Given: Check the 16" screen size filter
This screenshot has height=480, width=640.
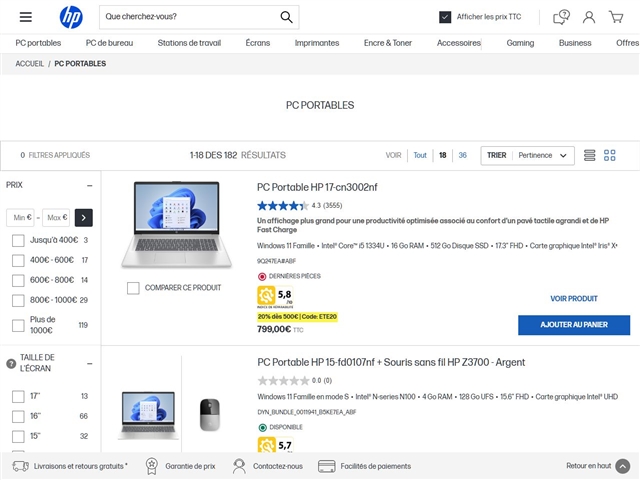Looking at the screenshot, I should pyautogui.click(x=18, y=416).
